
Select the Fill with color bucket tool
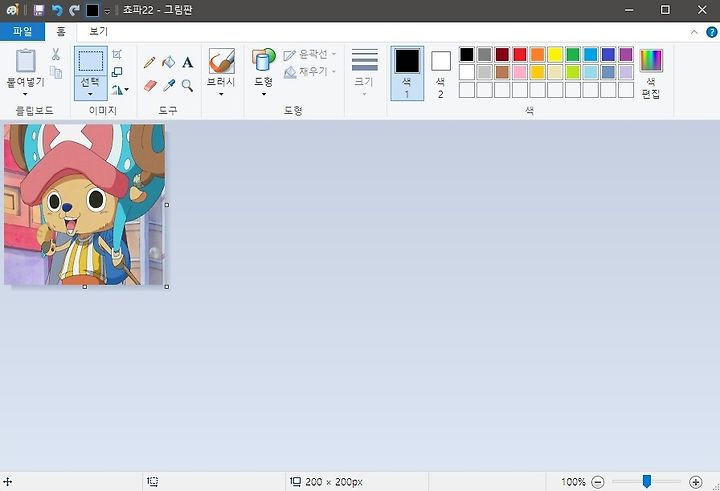[169, 62]
